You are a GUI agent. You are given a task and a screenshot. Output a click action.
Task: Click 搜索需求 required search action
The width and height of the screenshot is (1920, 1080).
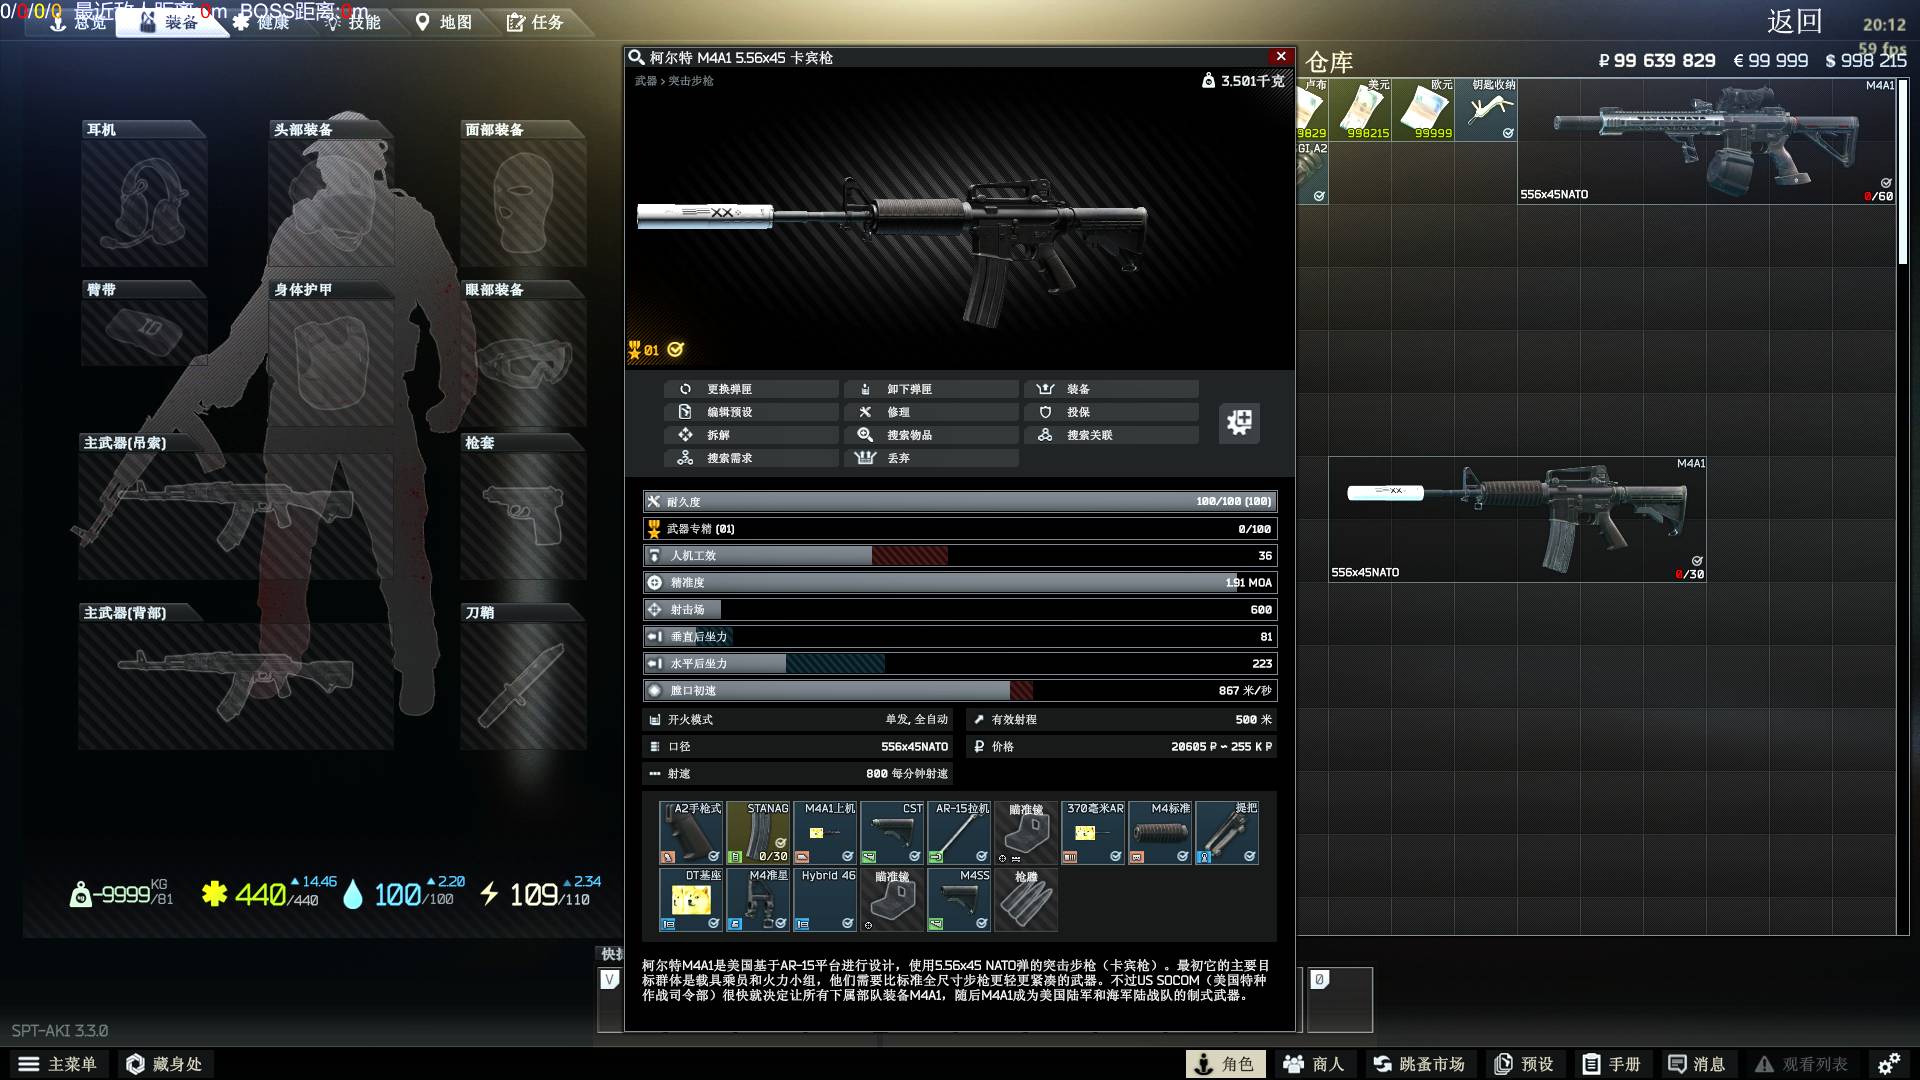(751, 458)
